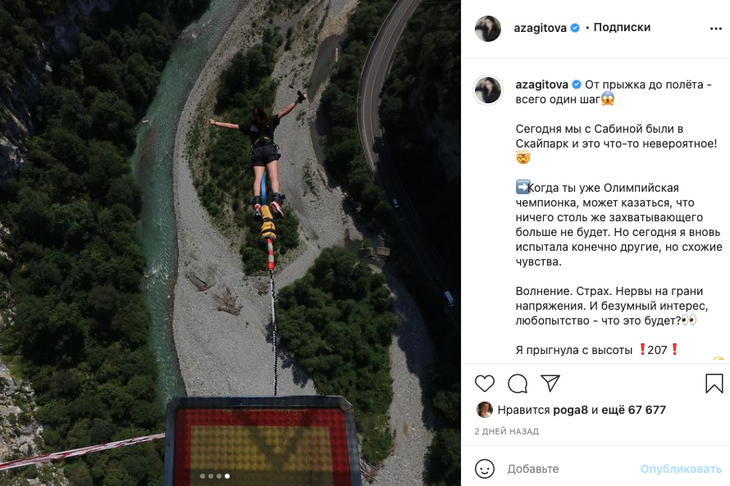Screen dimensions: 730x486
Task: Click the small liker avatar near Нравится
Action: [x=484, y=410]
